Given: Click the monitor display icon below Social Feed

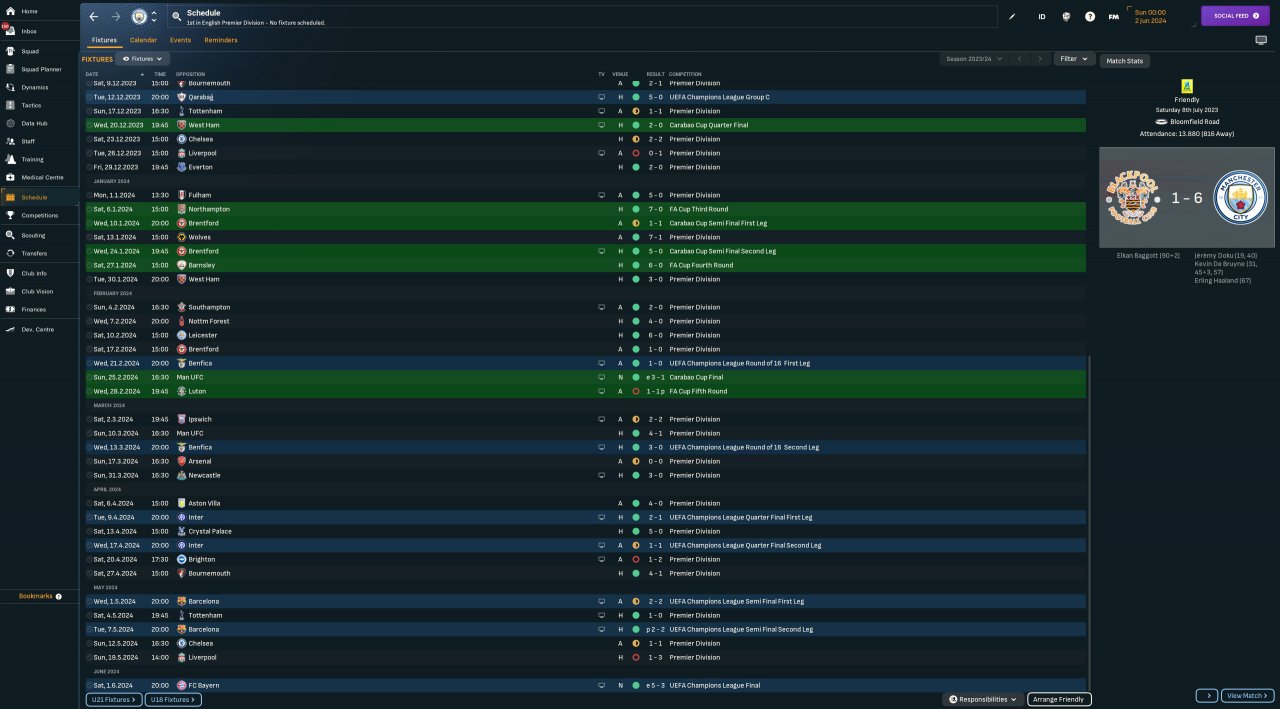Looking at the screenshot, I should point(1261,40).
